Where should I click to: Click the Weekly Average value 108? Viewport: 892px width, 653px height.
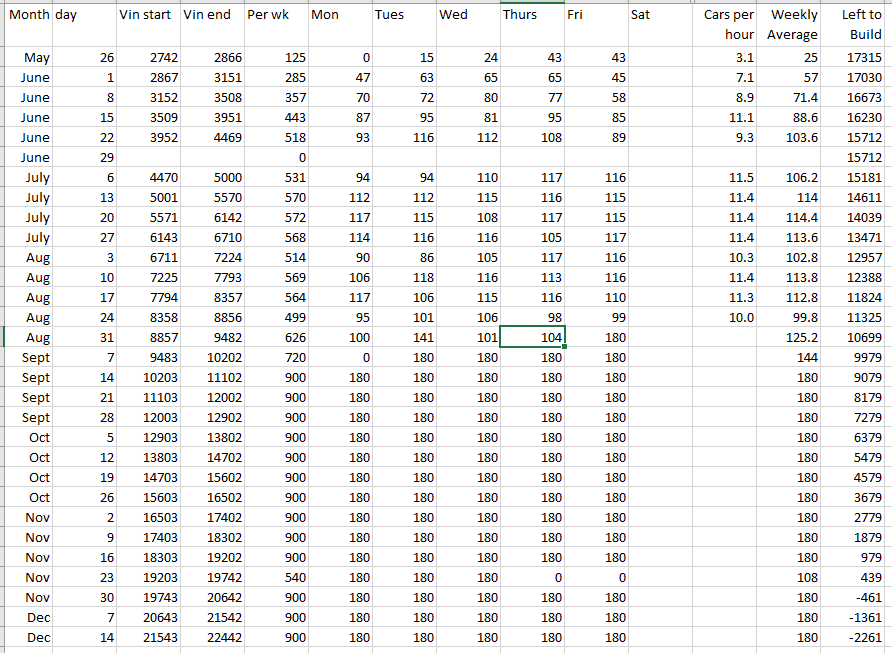click(792, 578)
